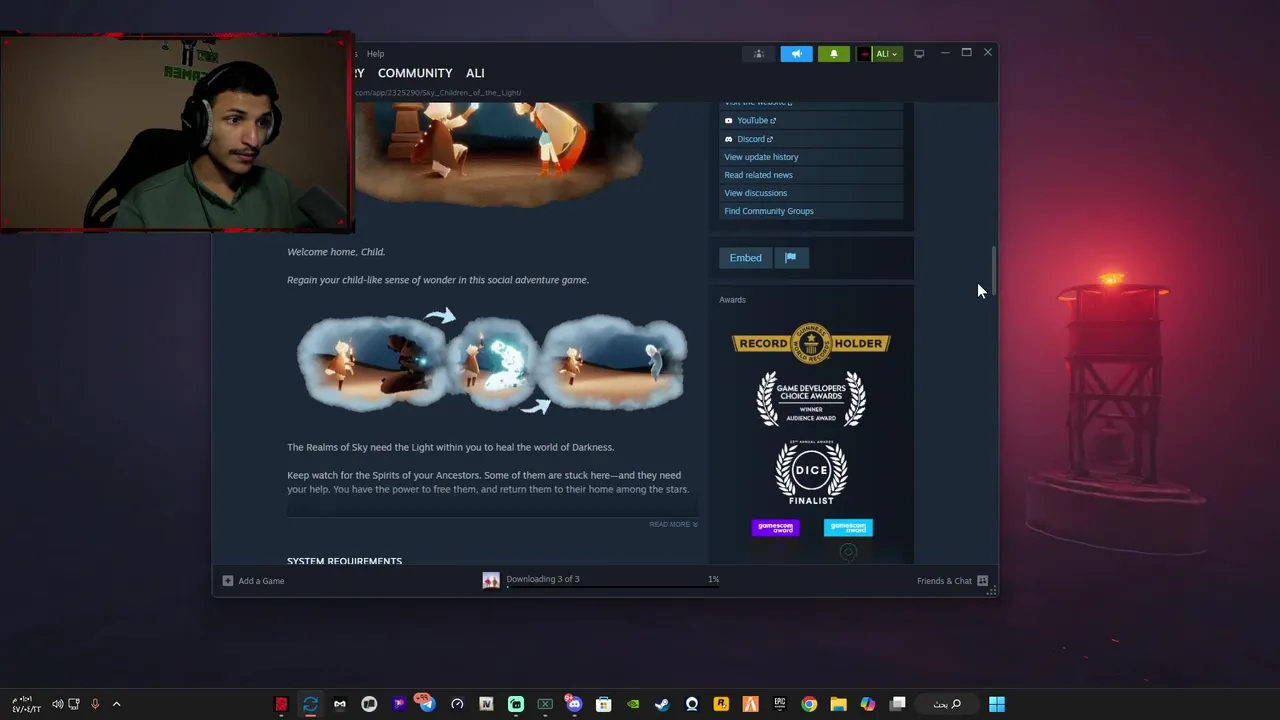Image resolution: width=1280 pixels, height=720 pixels.
Task: Expand the ALI account dropdown
Action: click(886, 54)
